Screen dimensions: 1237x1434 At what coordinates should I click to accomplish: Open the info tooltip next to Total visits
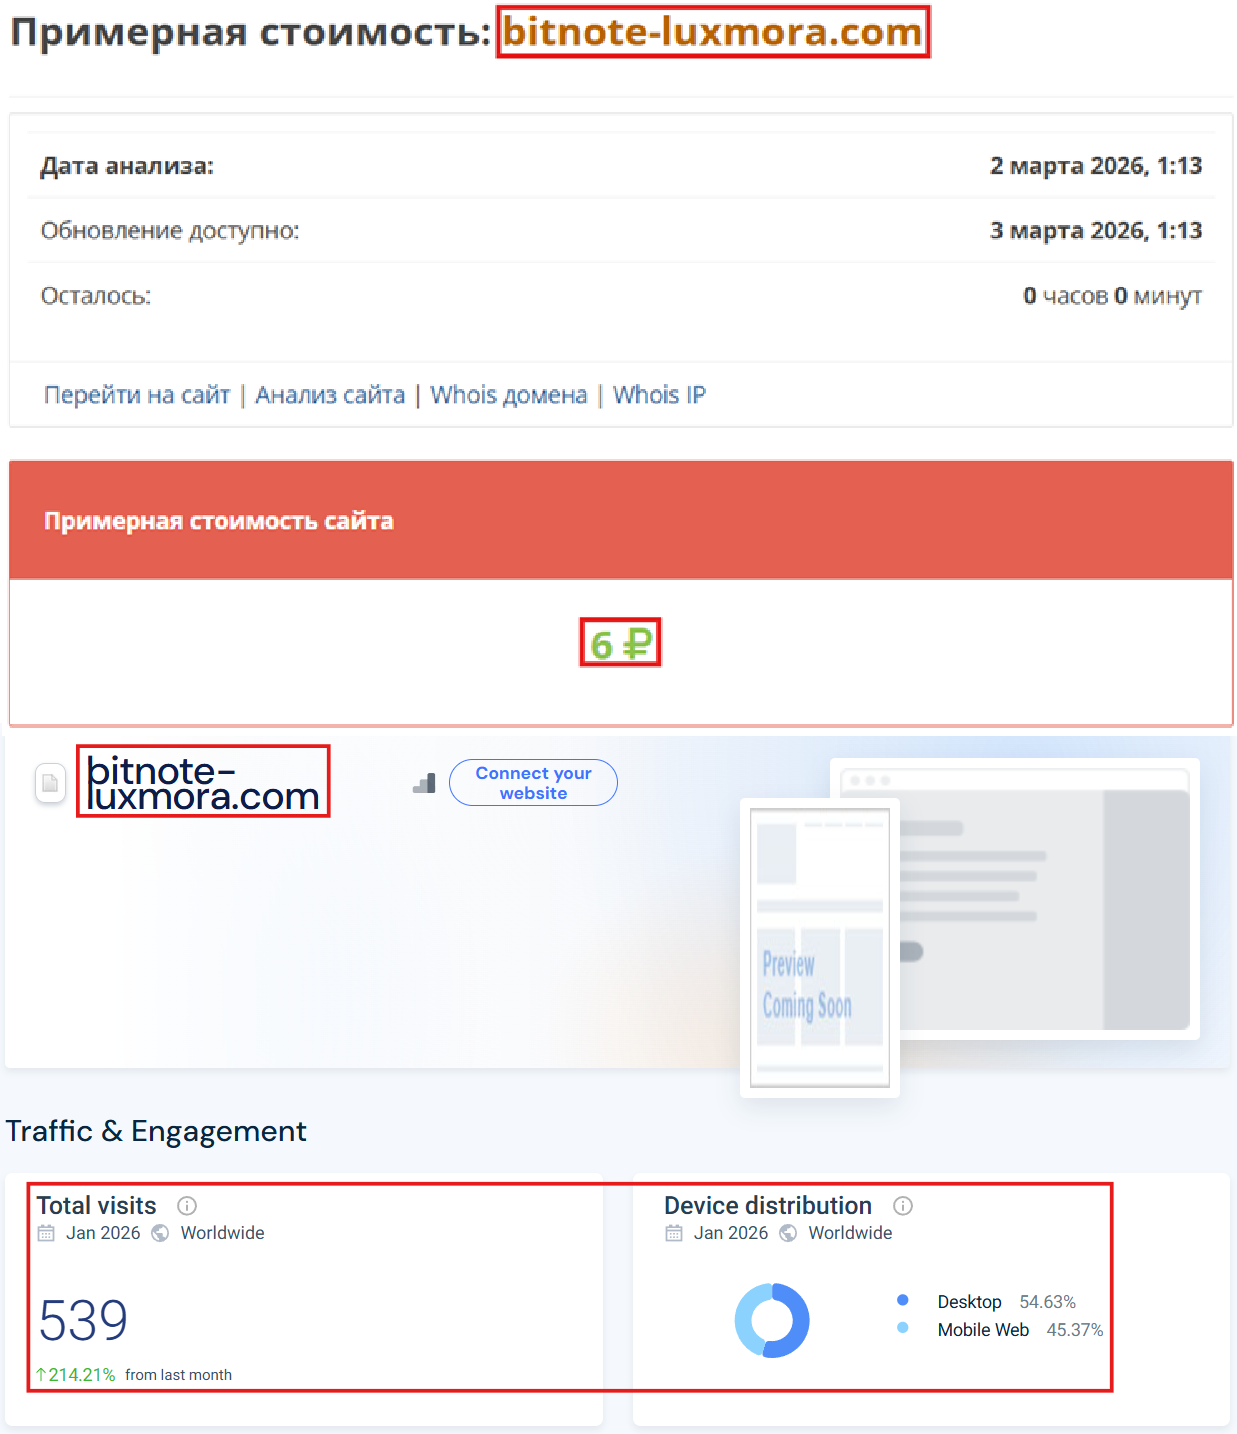[x=187, y=1206]
